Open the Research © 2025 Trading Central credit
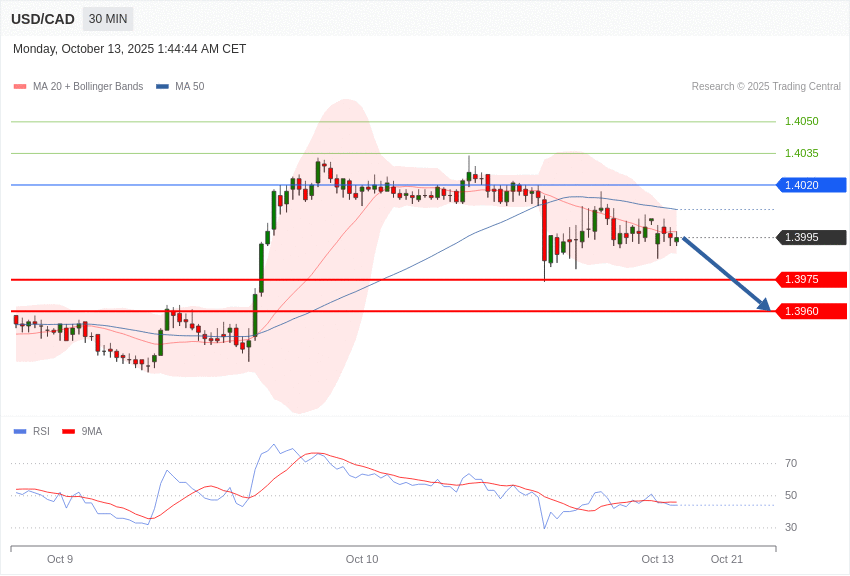Image resolution: width=850 pixels, height=576 pixels. point(766,87)
